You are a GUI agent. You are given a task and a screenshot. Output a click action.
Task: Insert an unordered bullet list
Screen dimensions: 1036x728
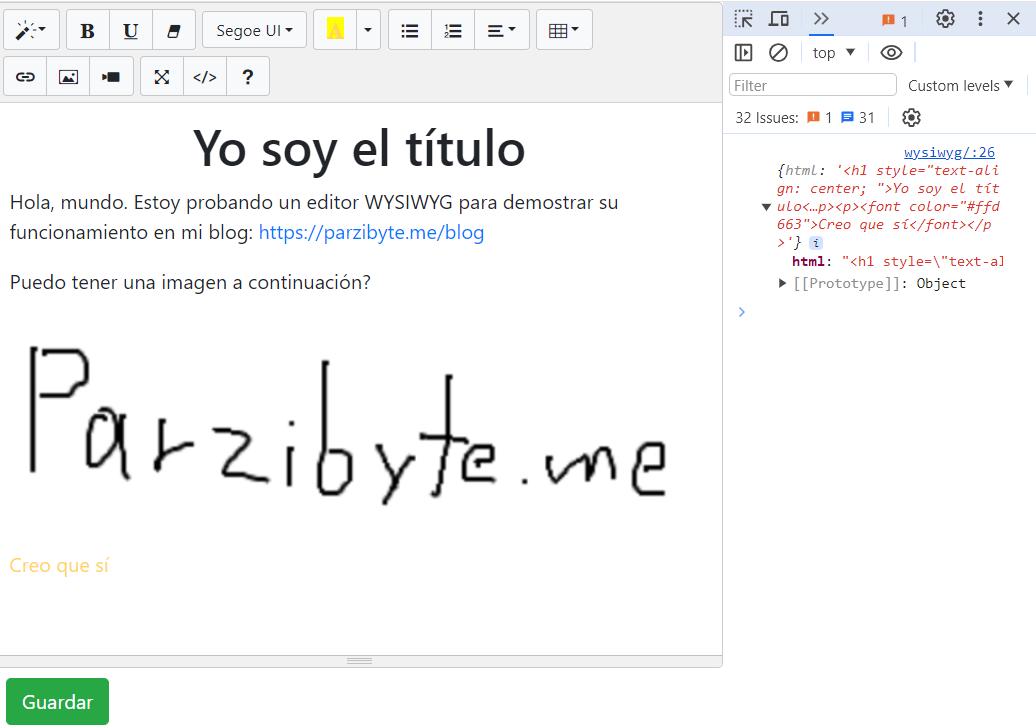pos(410,30)
